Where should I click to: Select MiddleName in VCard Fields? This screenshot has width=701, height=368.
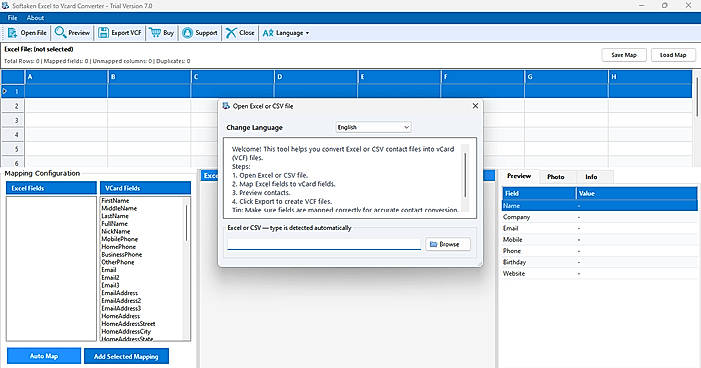(x=119, y=208)
